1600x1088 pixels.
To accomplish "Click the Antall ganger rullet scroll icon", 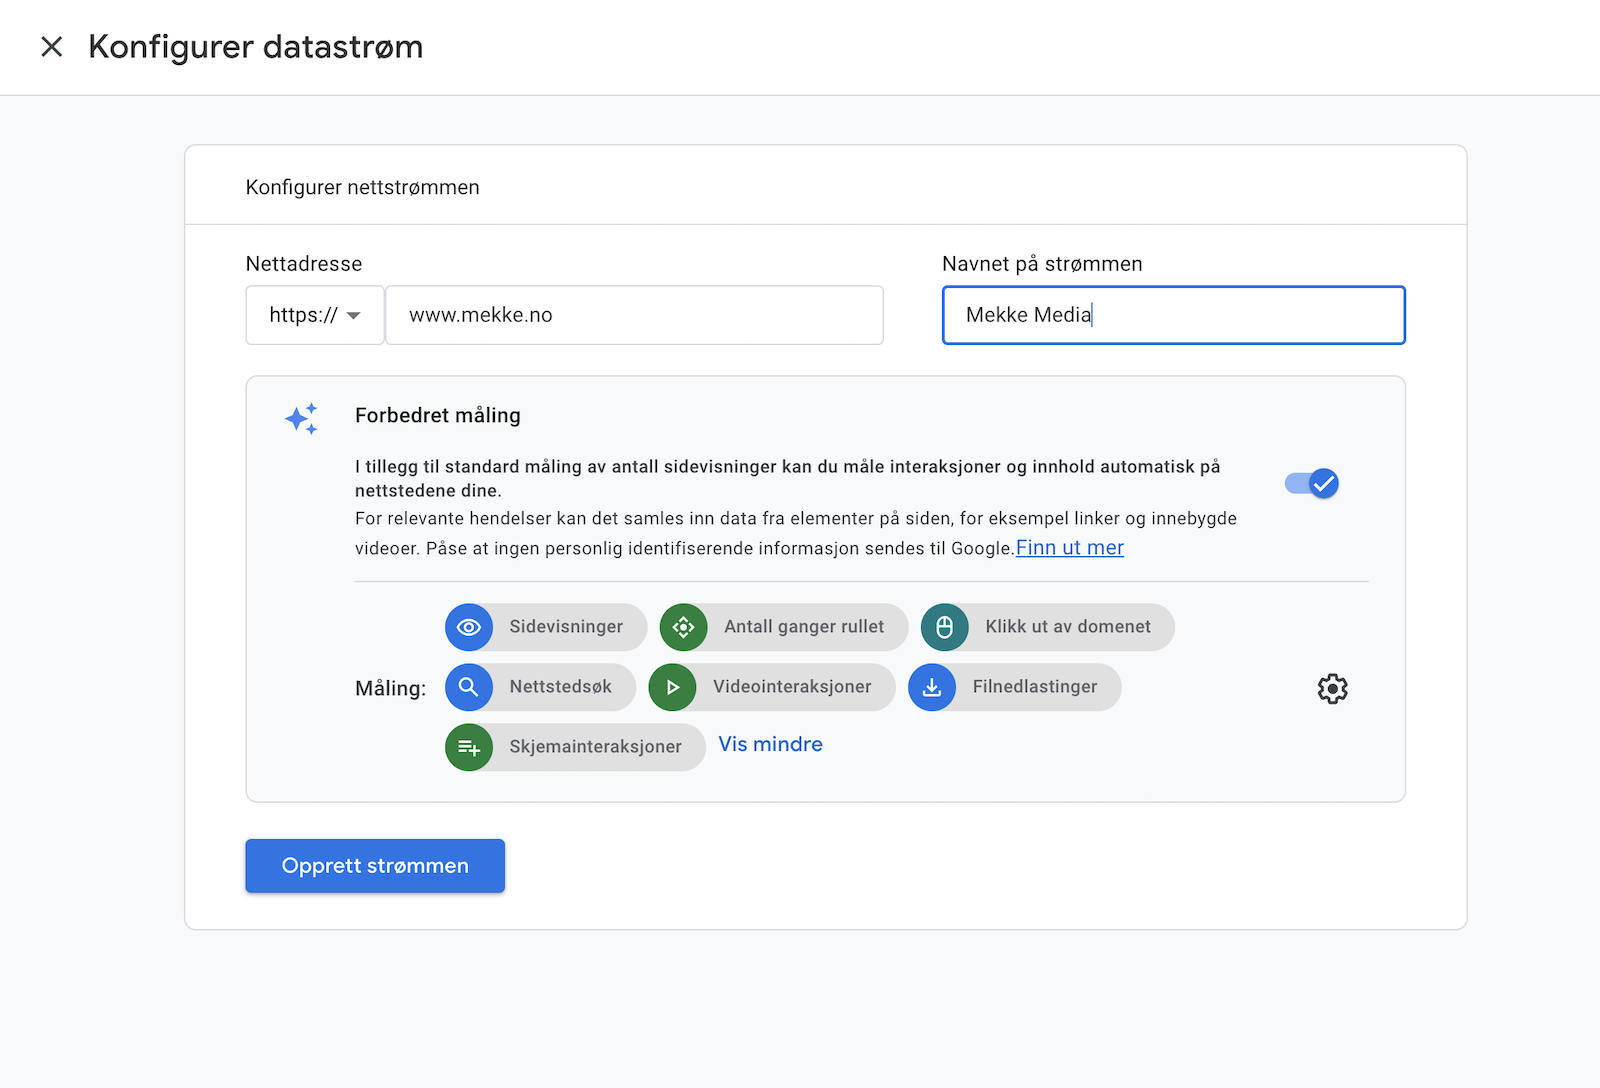I will (684, 627).
